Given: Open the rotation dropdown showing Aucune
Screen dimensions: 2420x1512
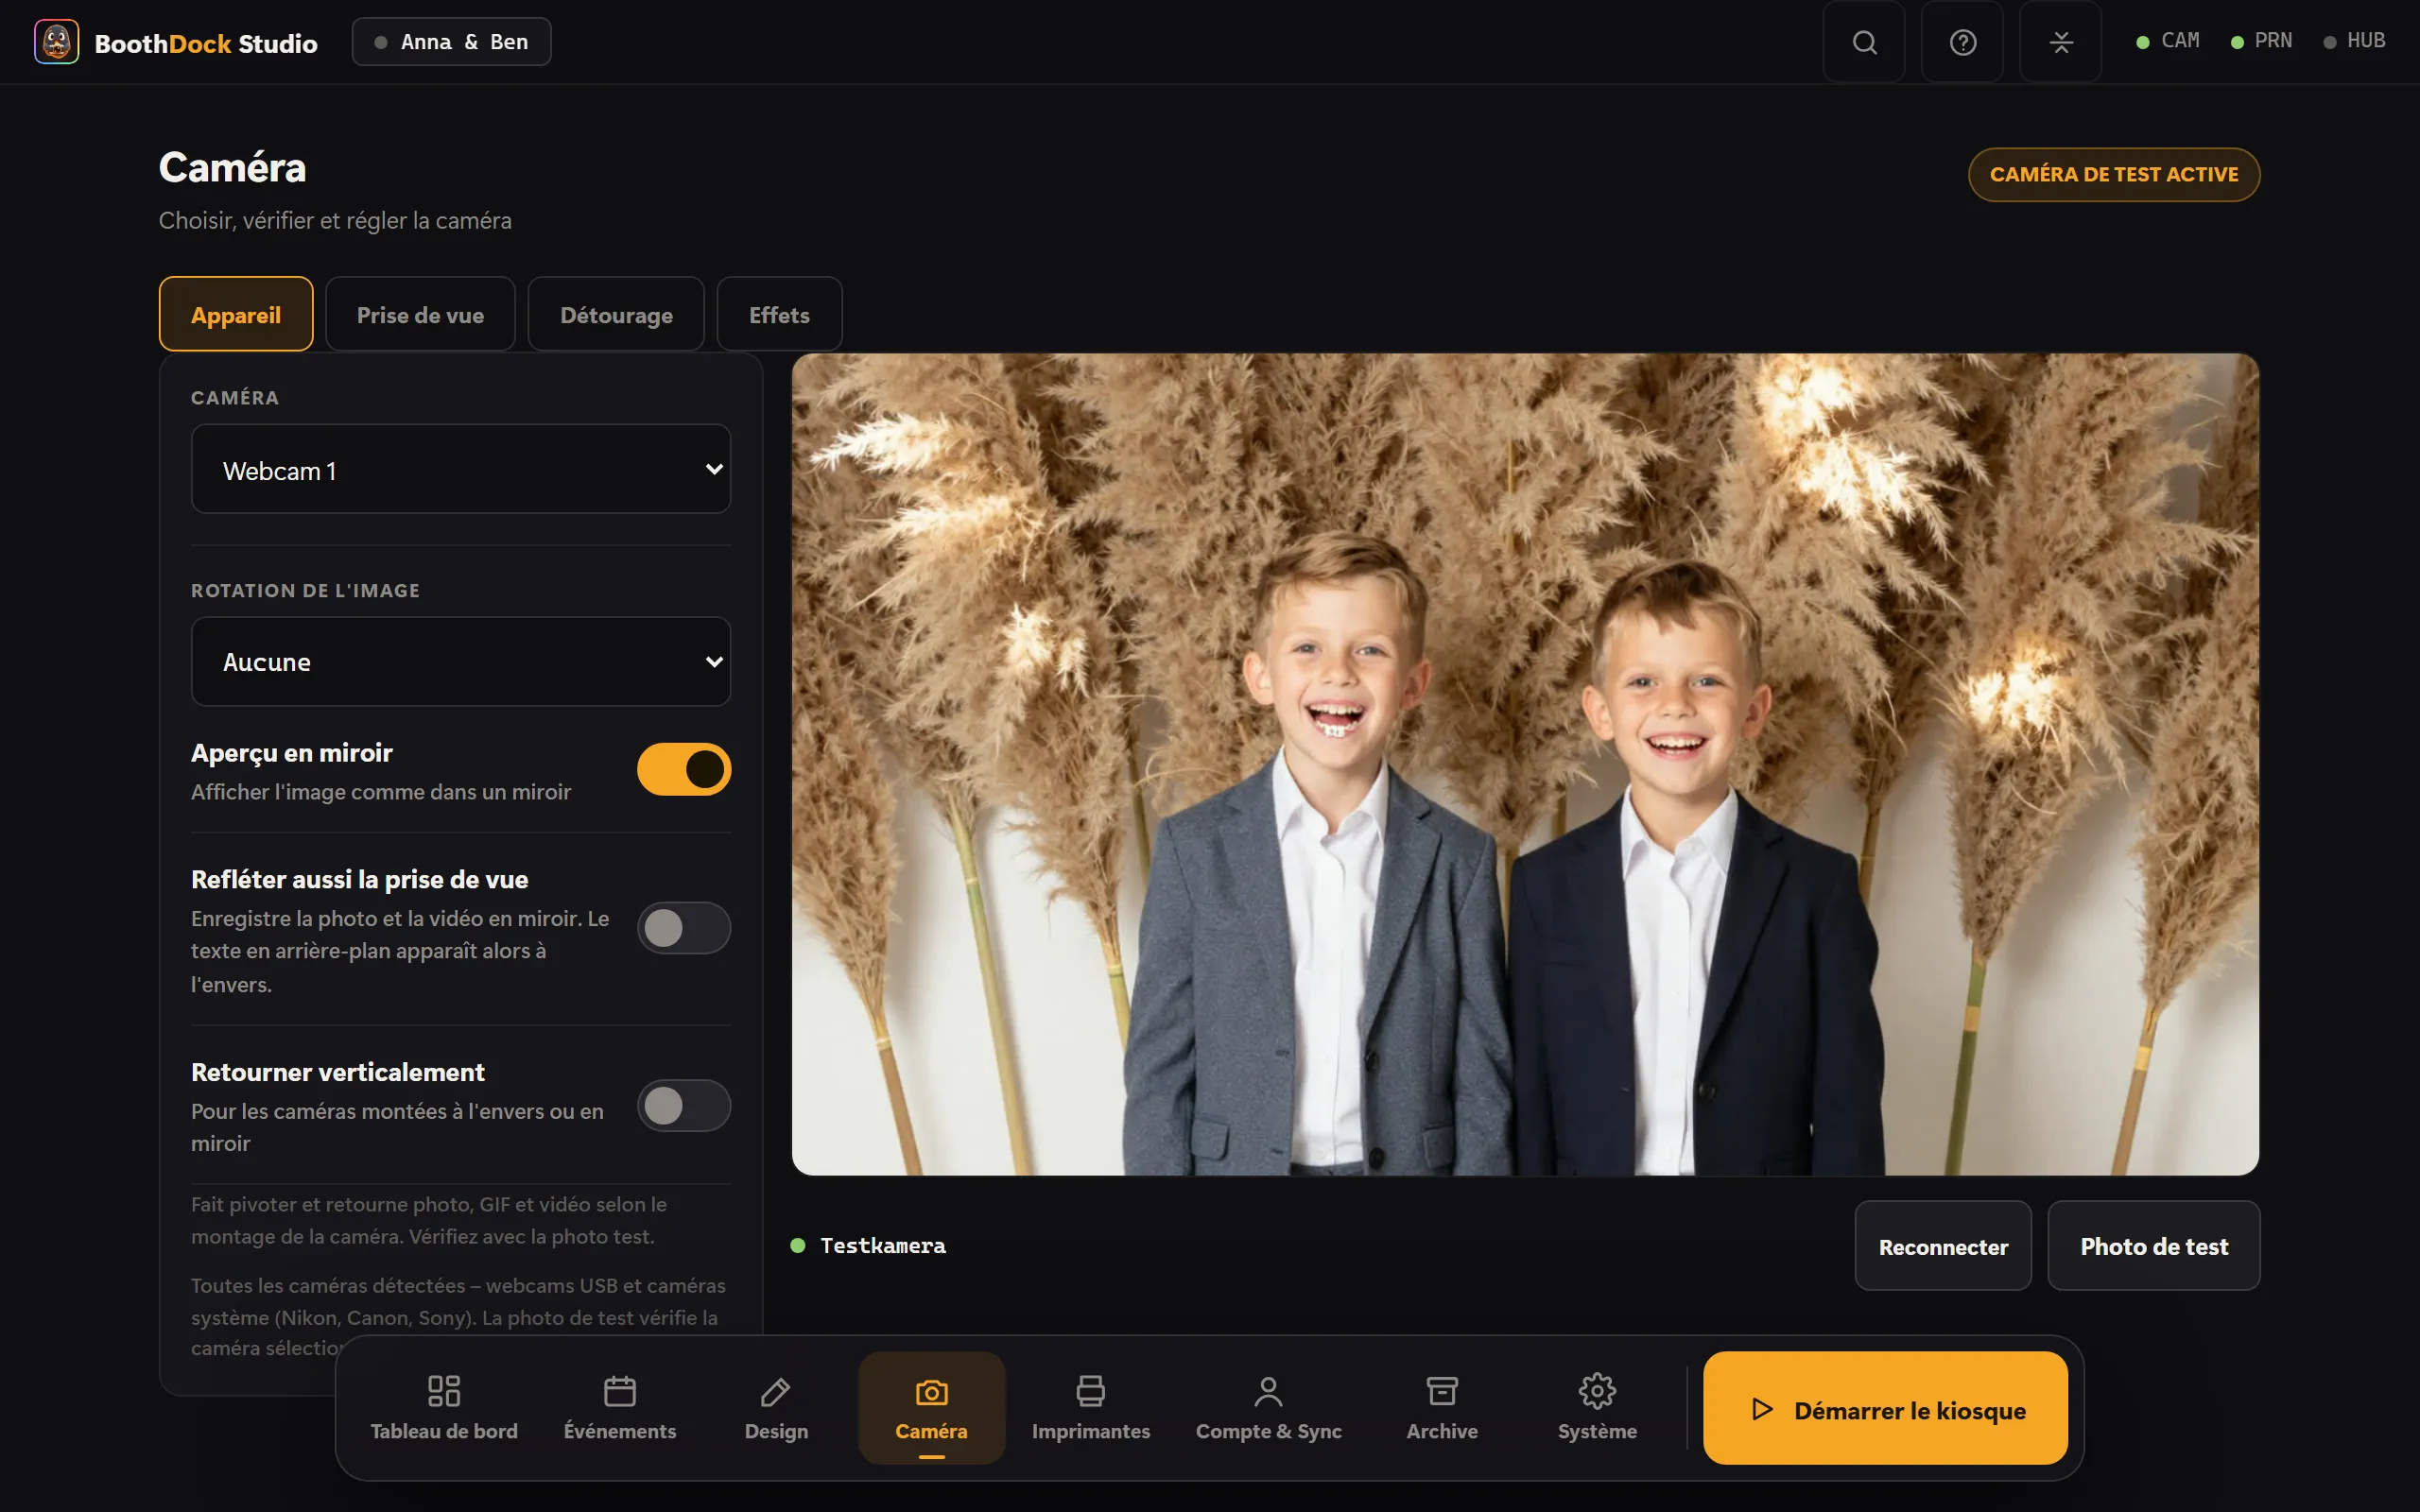Looking at the screenshot, I should click(x=461, y=661).
